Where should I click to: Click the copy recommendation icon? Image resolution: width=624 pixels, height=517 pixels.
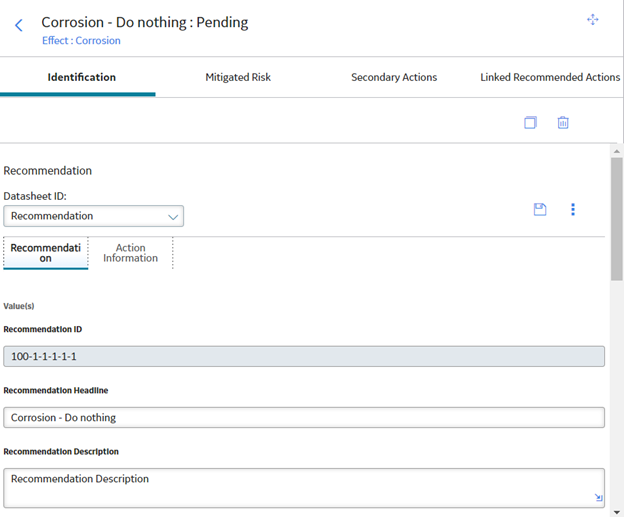(x=530, y=122)
